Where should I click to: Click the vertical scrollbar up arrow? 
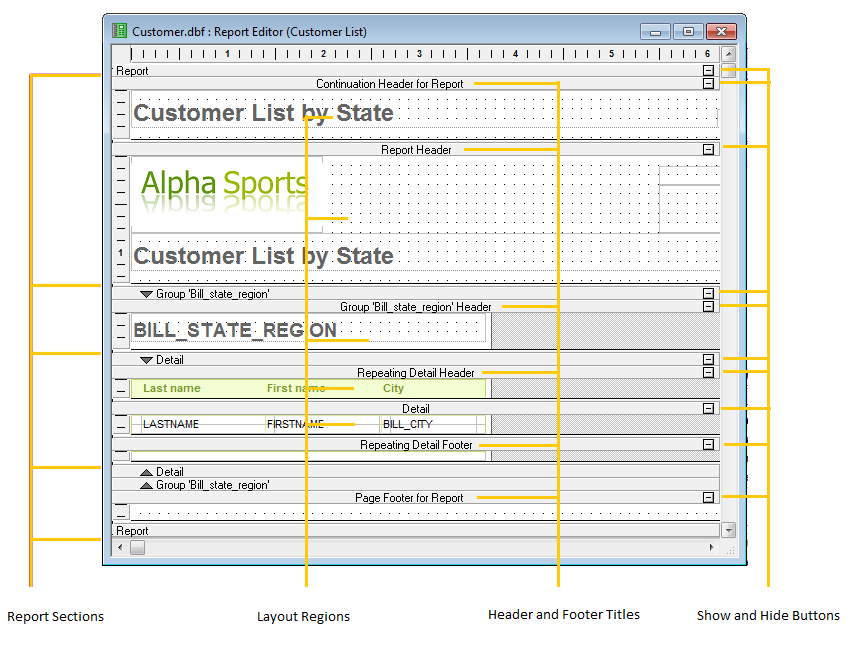[728, 54]
